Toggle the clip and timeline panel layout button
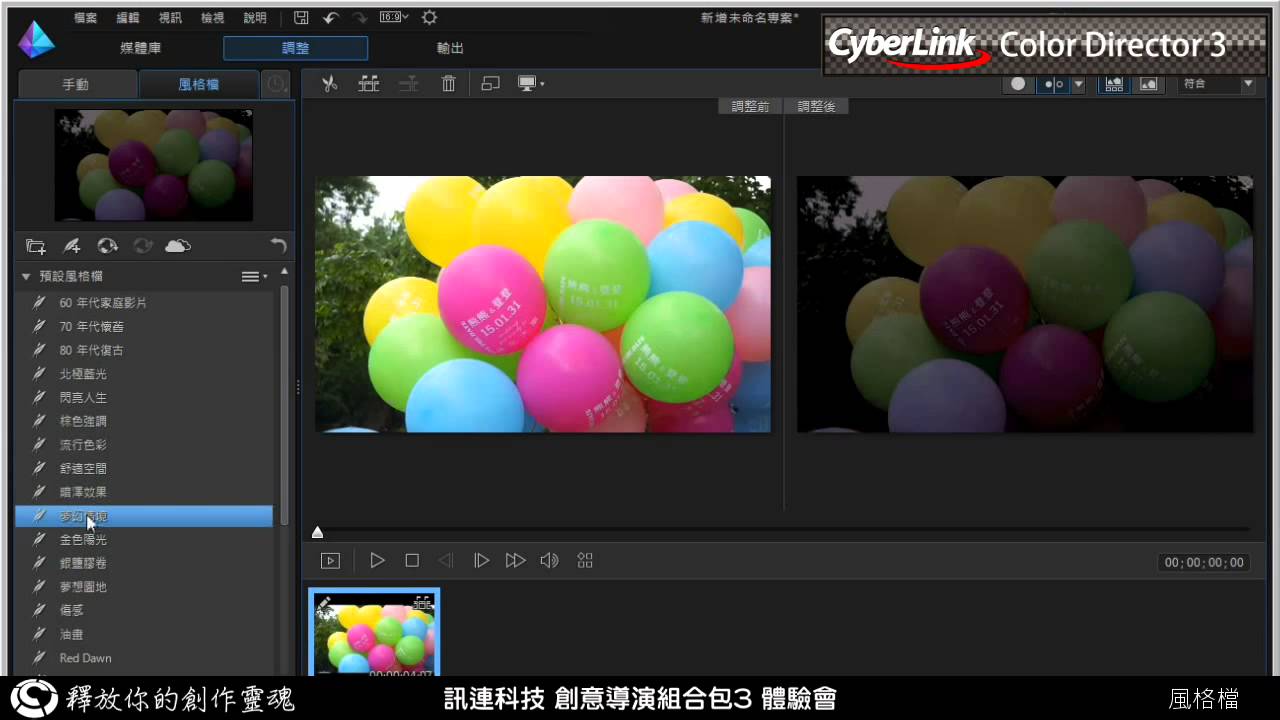The image size is (1280, 720). (1114, 84)
